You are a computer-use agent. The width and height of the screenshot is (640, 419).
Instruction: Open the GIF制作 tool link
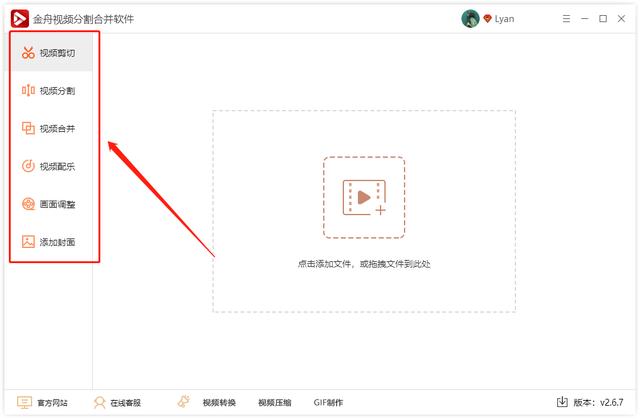[328, 403]
